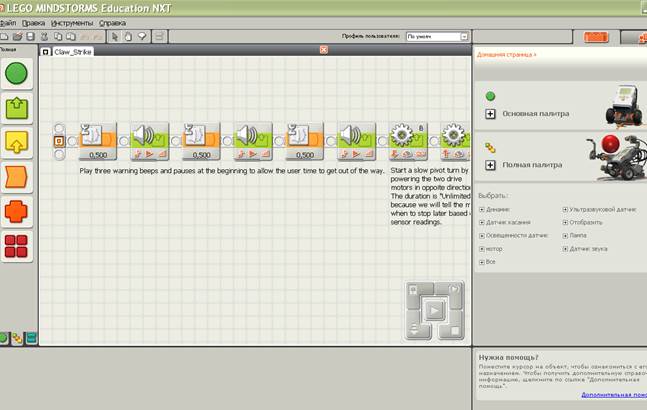Click the orange LEGO brick icon top right
This screenshot has width=647, height=410.
(596, 38)
